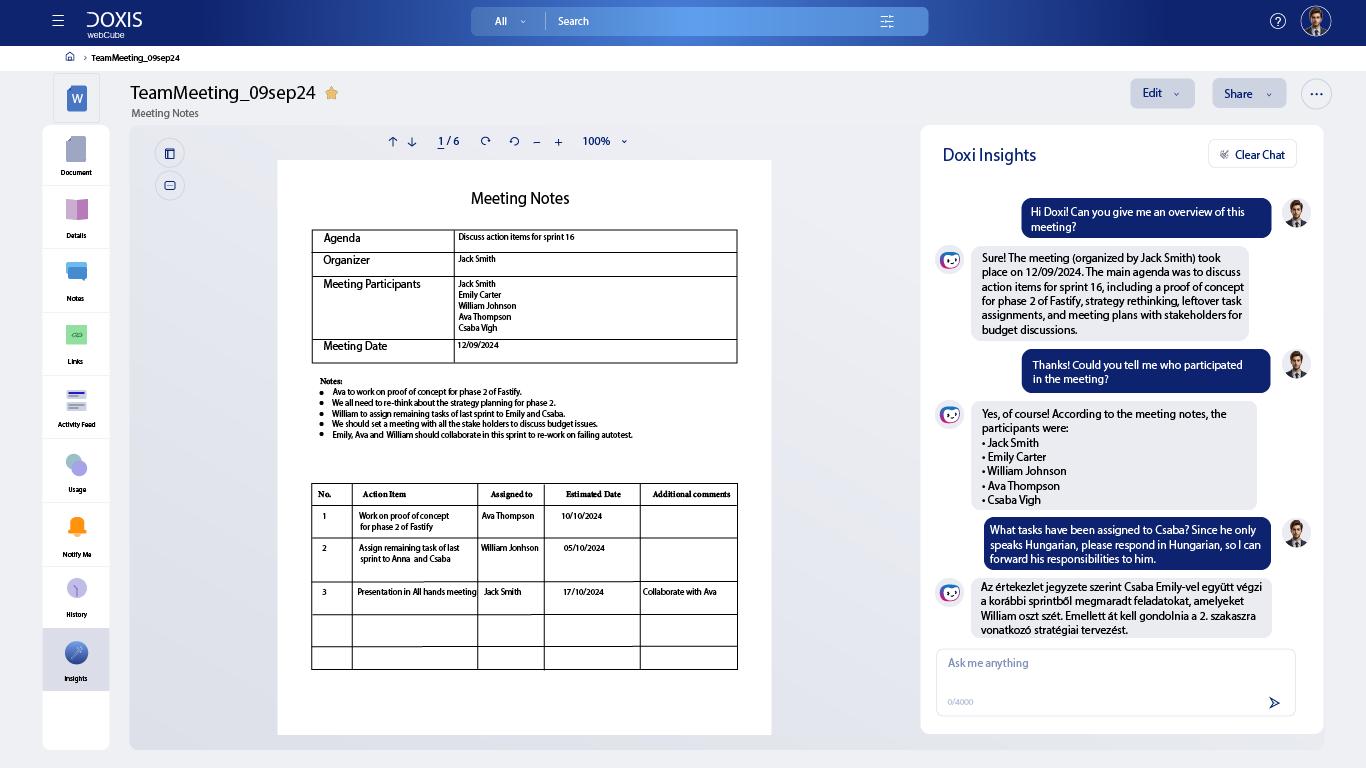Rotate the document page clockwise
Screen dimensions: 1366x768
tap(485, 141)
